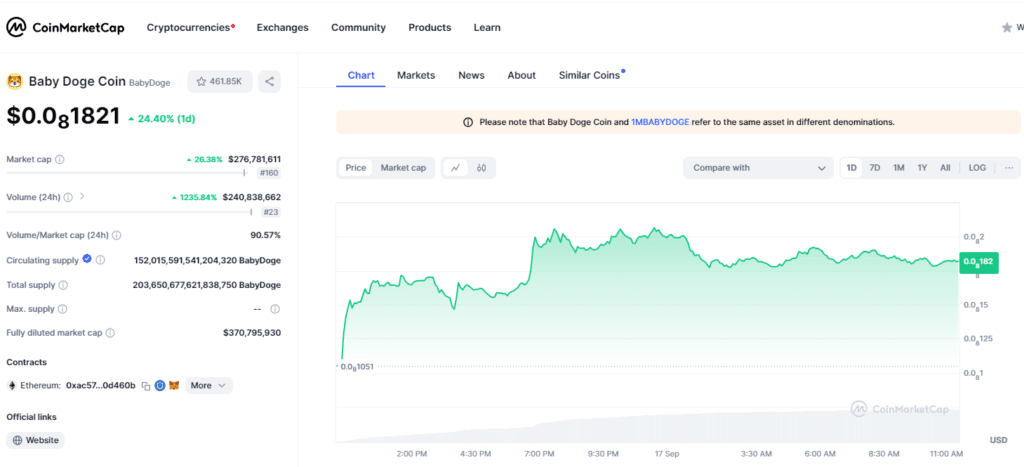Share Baby Doge Coin page icon

269,82
